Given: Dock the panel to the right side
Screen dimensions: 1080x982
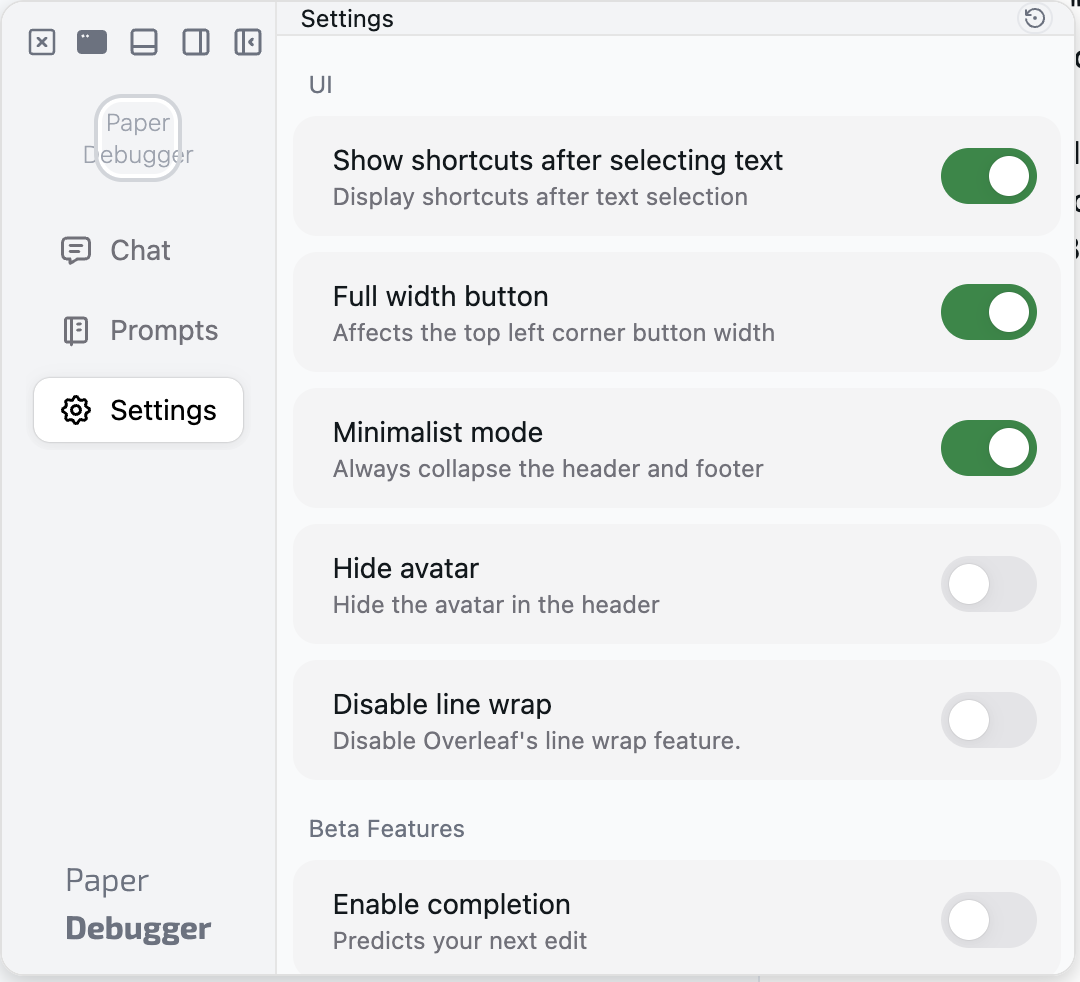Looking at the screenshot, I should (196, 42).
